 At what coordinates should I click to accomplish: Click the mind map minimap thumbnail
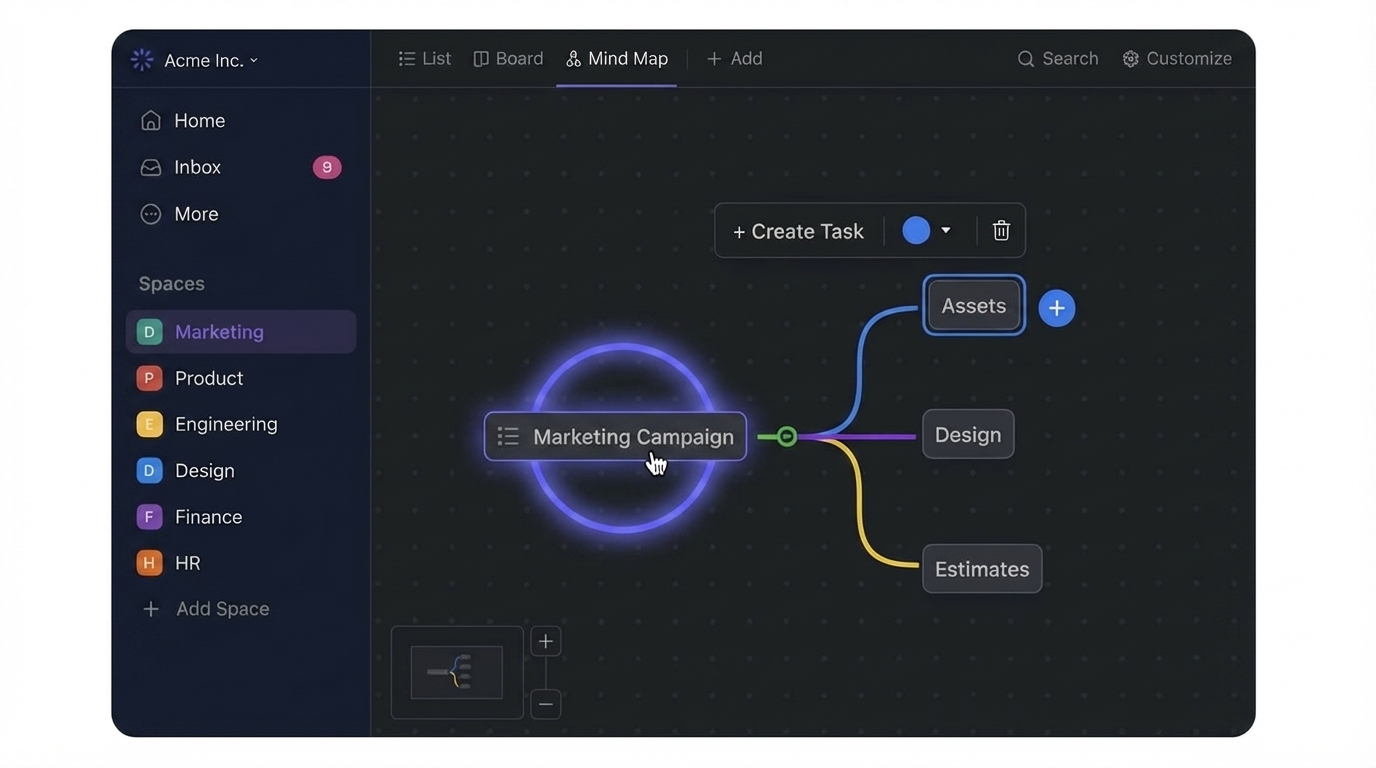457,672
